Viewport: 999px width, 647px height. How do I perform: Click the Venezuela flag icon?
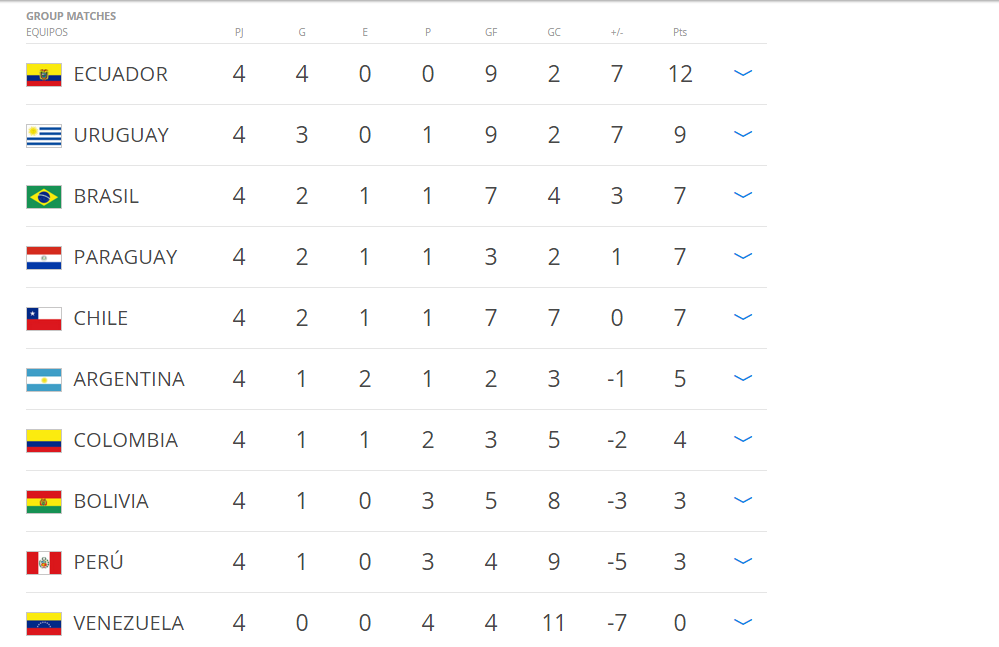coord(44,624)
